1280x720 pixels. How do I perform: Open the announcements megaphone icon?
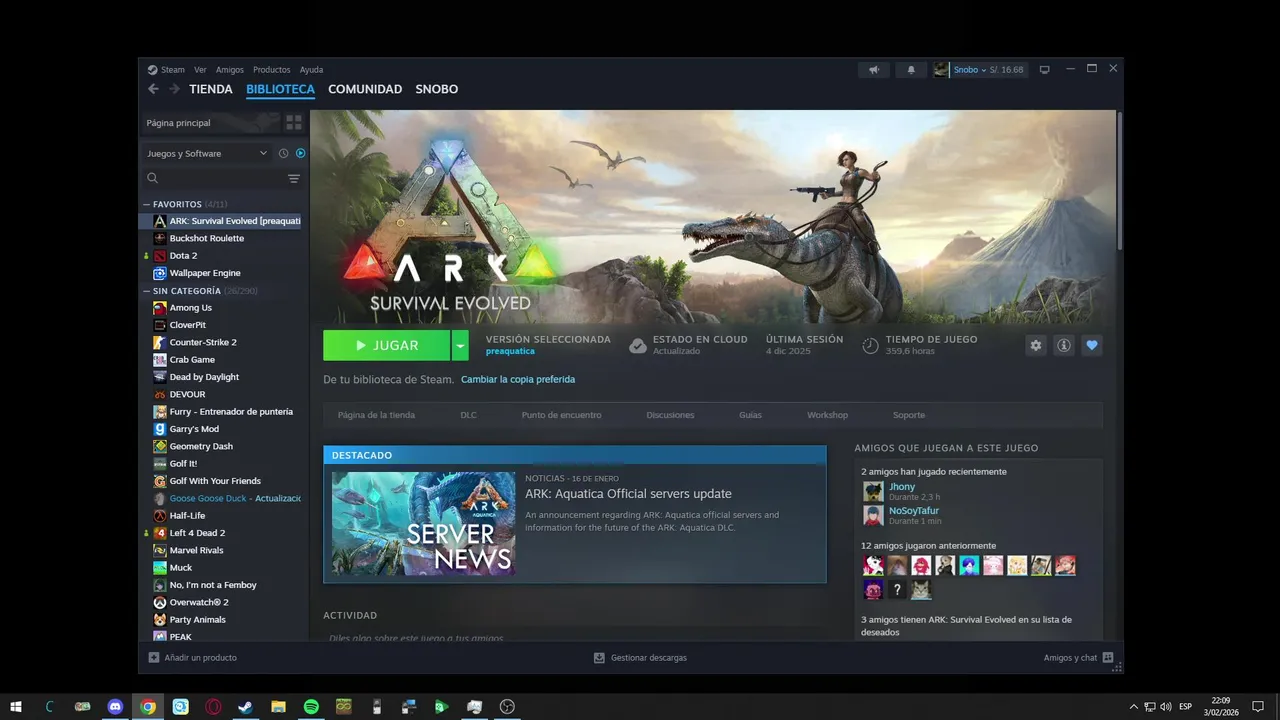pos(873,70)
